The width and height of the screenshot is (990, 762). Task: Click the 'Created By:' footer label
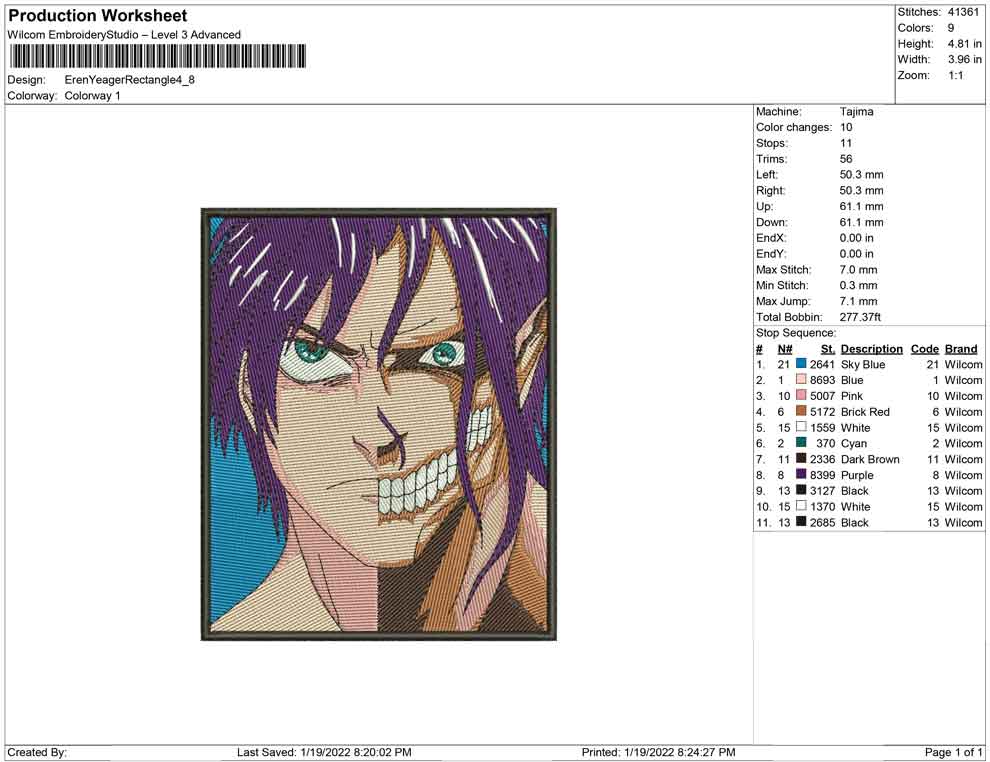(x=37, y=752)
